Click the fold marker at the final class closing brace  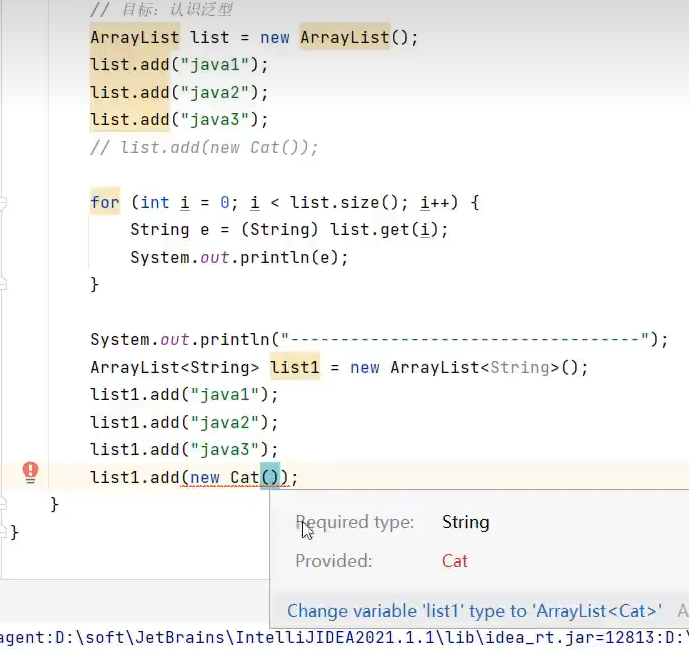click(3, 532)
